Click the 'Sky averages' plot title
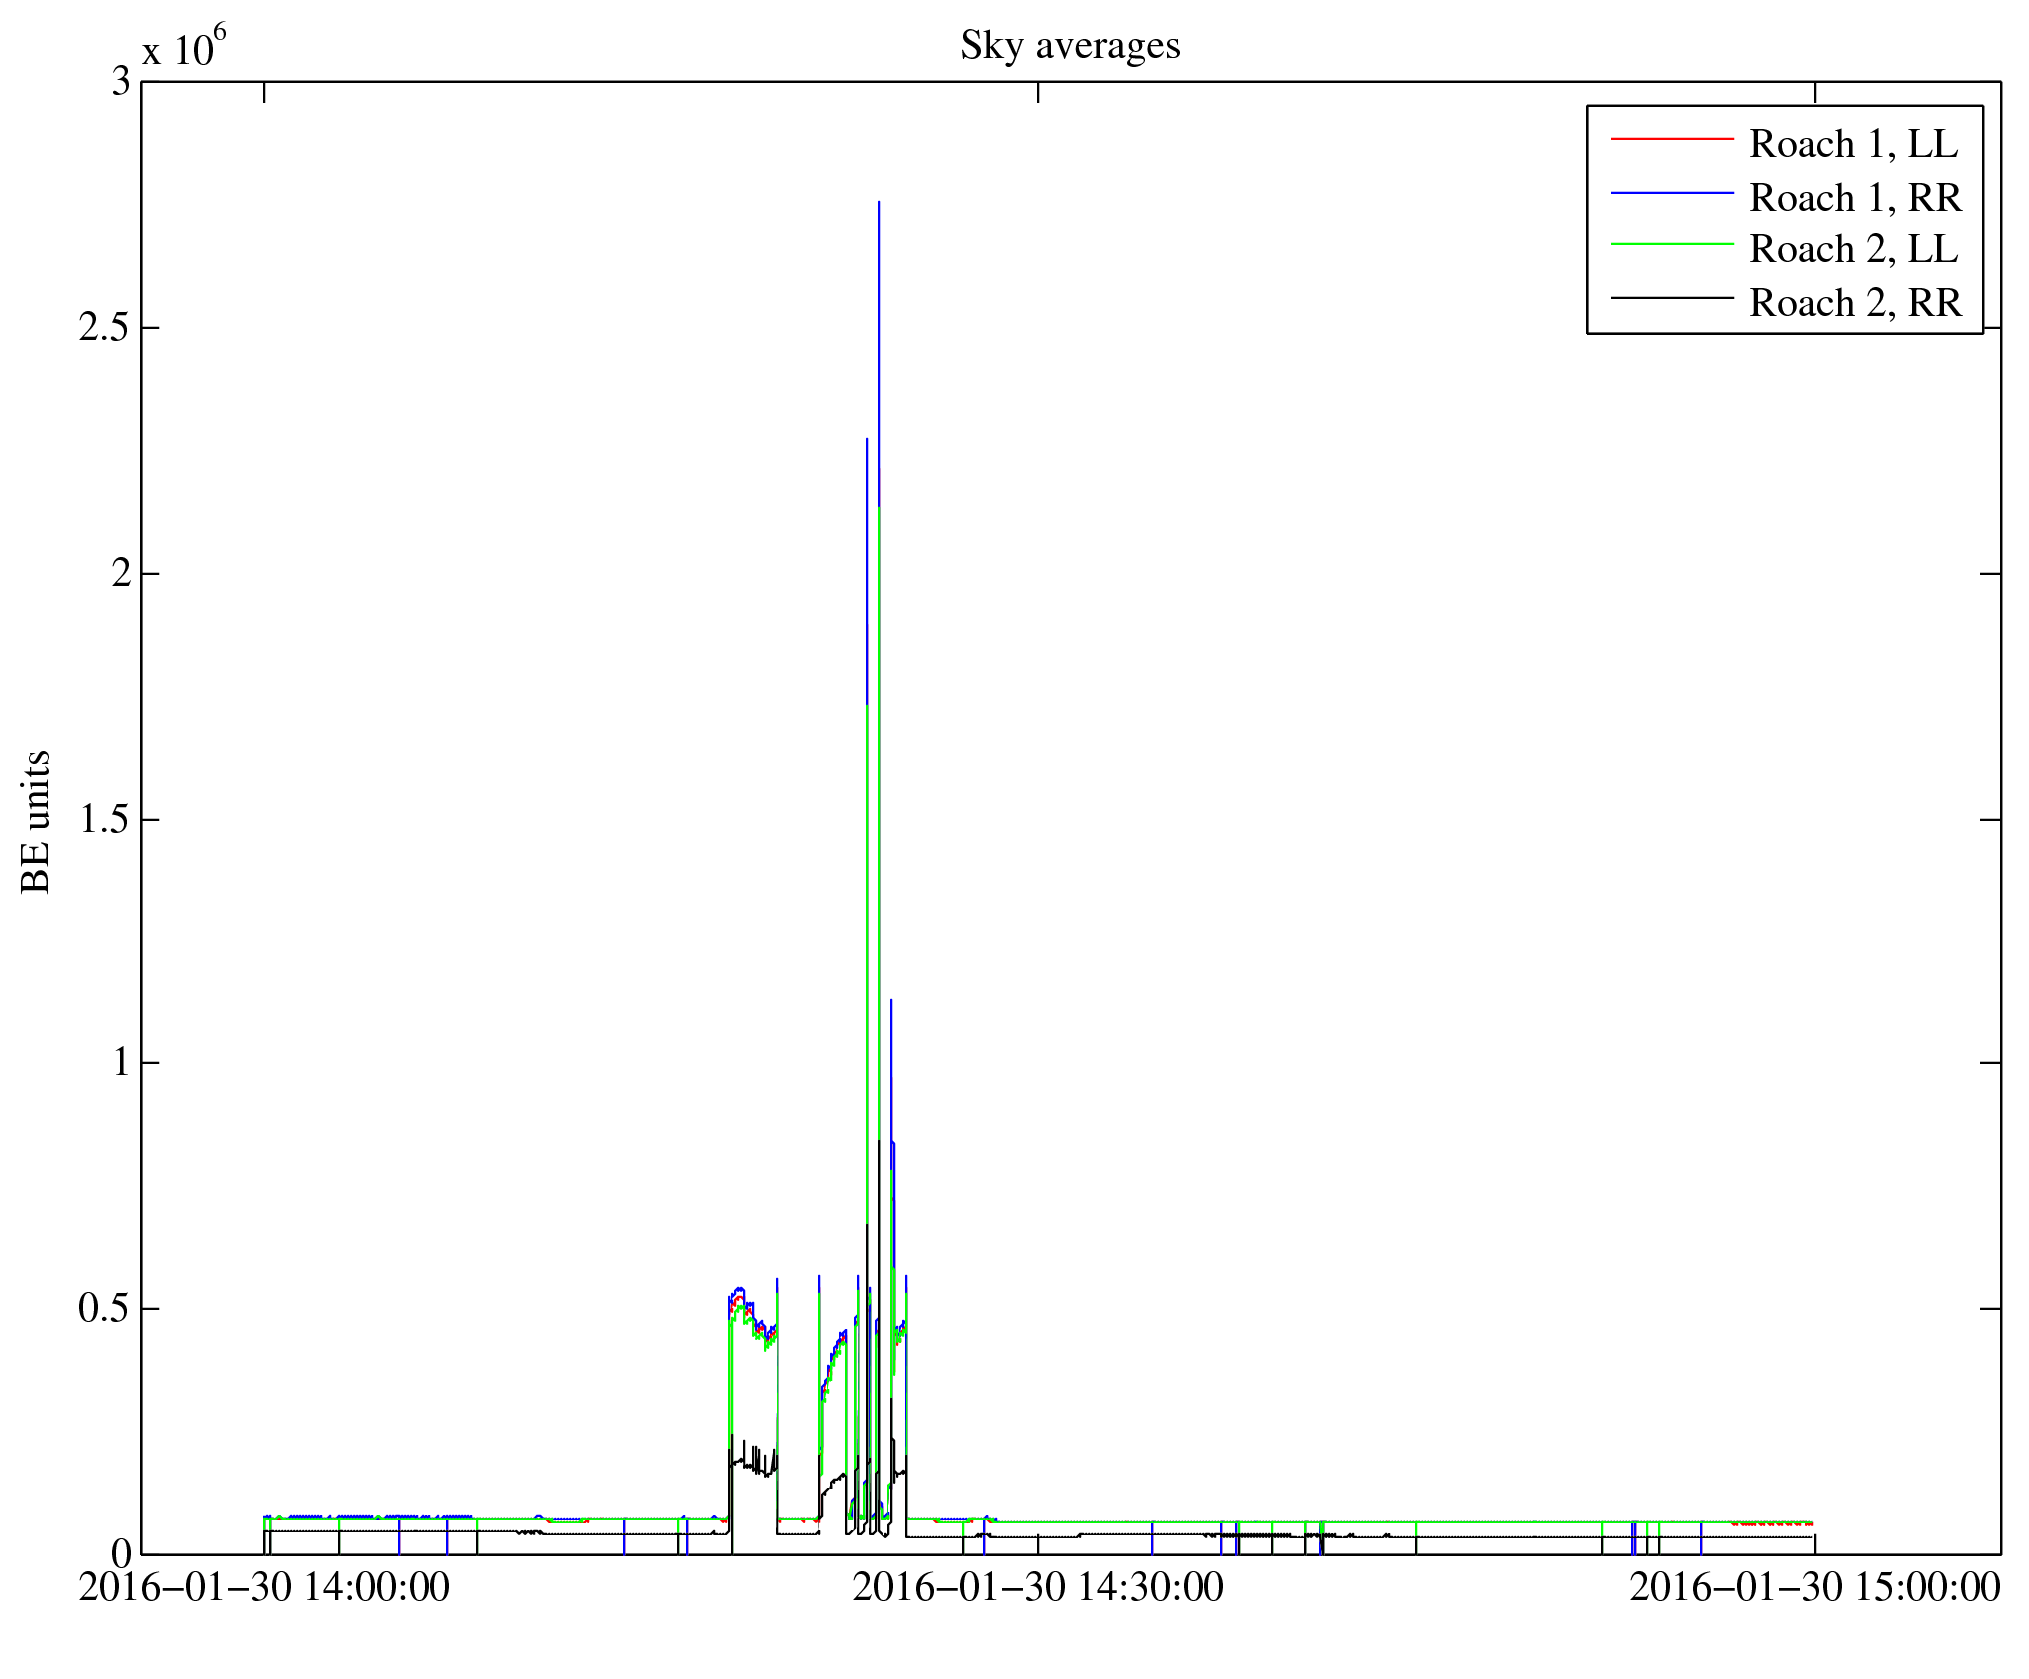The height and width of the screenshot is (1679, 2029). click(x=1070, y=46)
